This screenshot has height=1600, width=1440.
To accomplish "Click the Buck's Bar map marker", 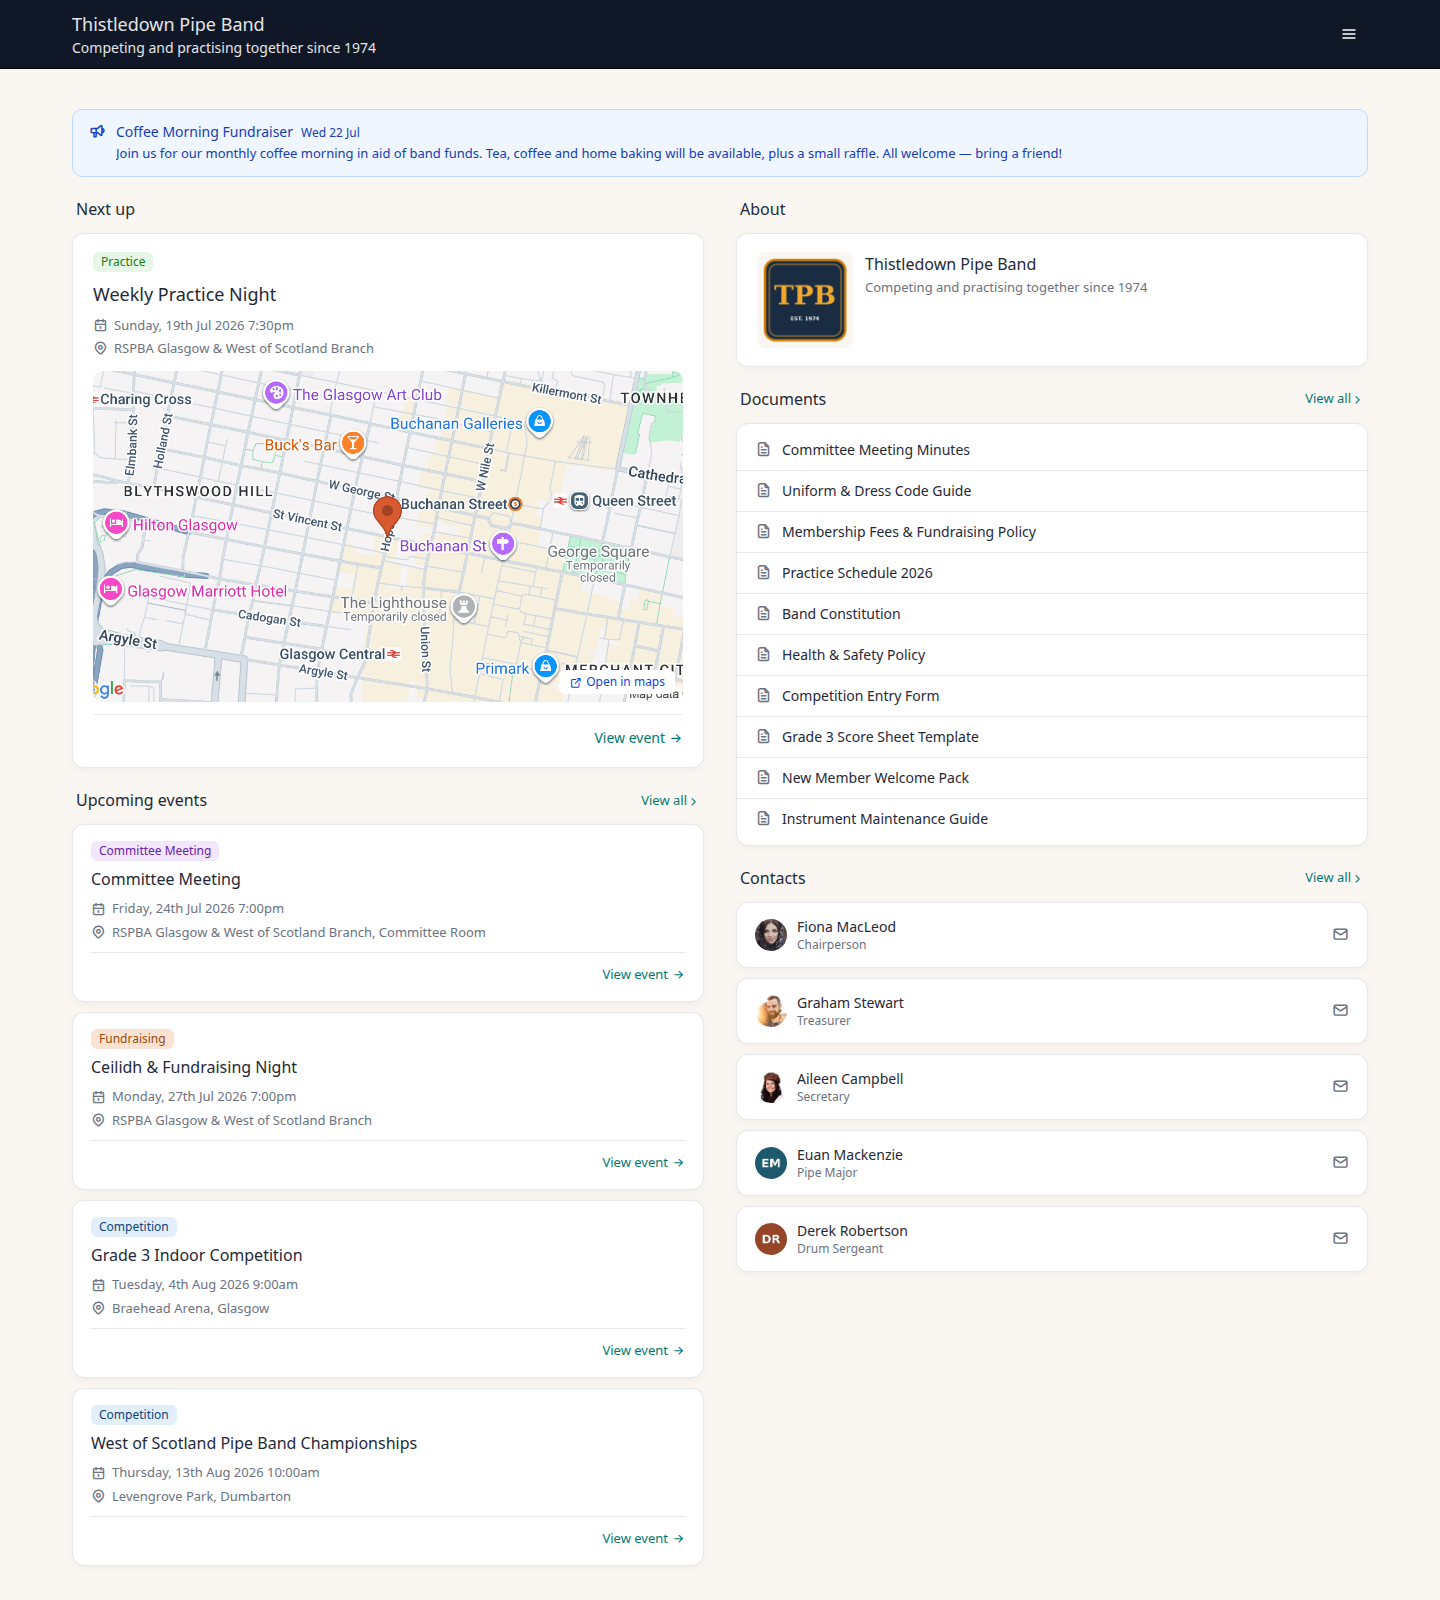I will pyautogui.click(x=353, y=444).
